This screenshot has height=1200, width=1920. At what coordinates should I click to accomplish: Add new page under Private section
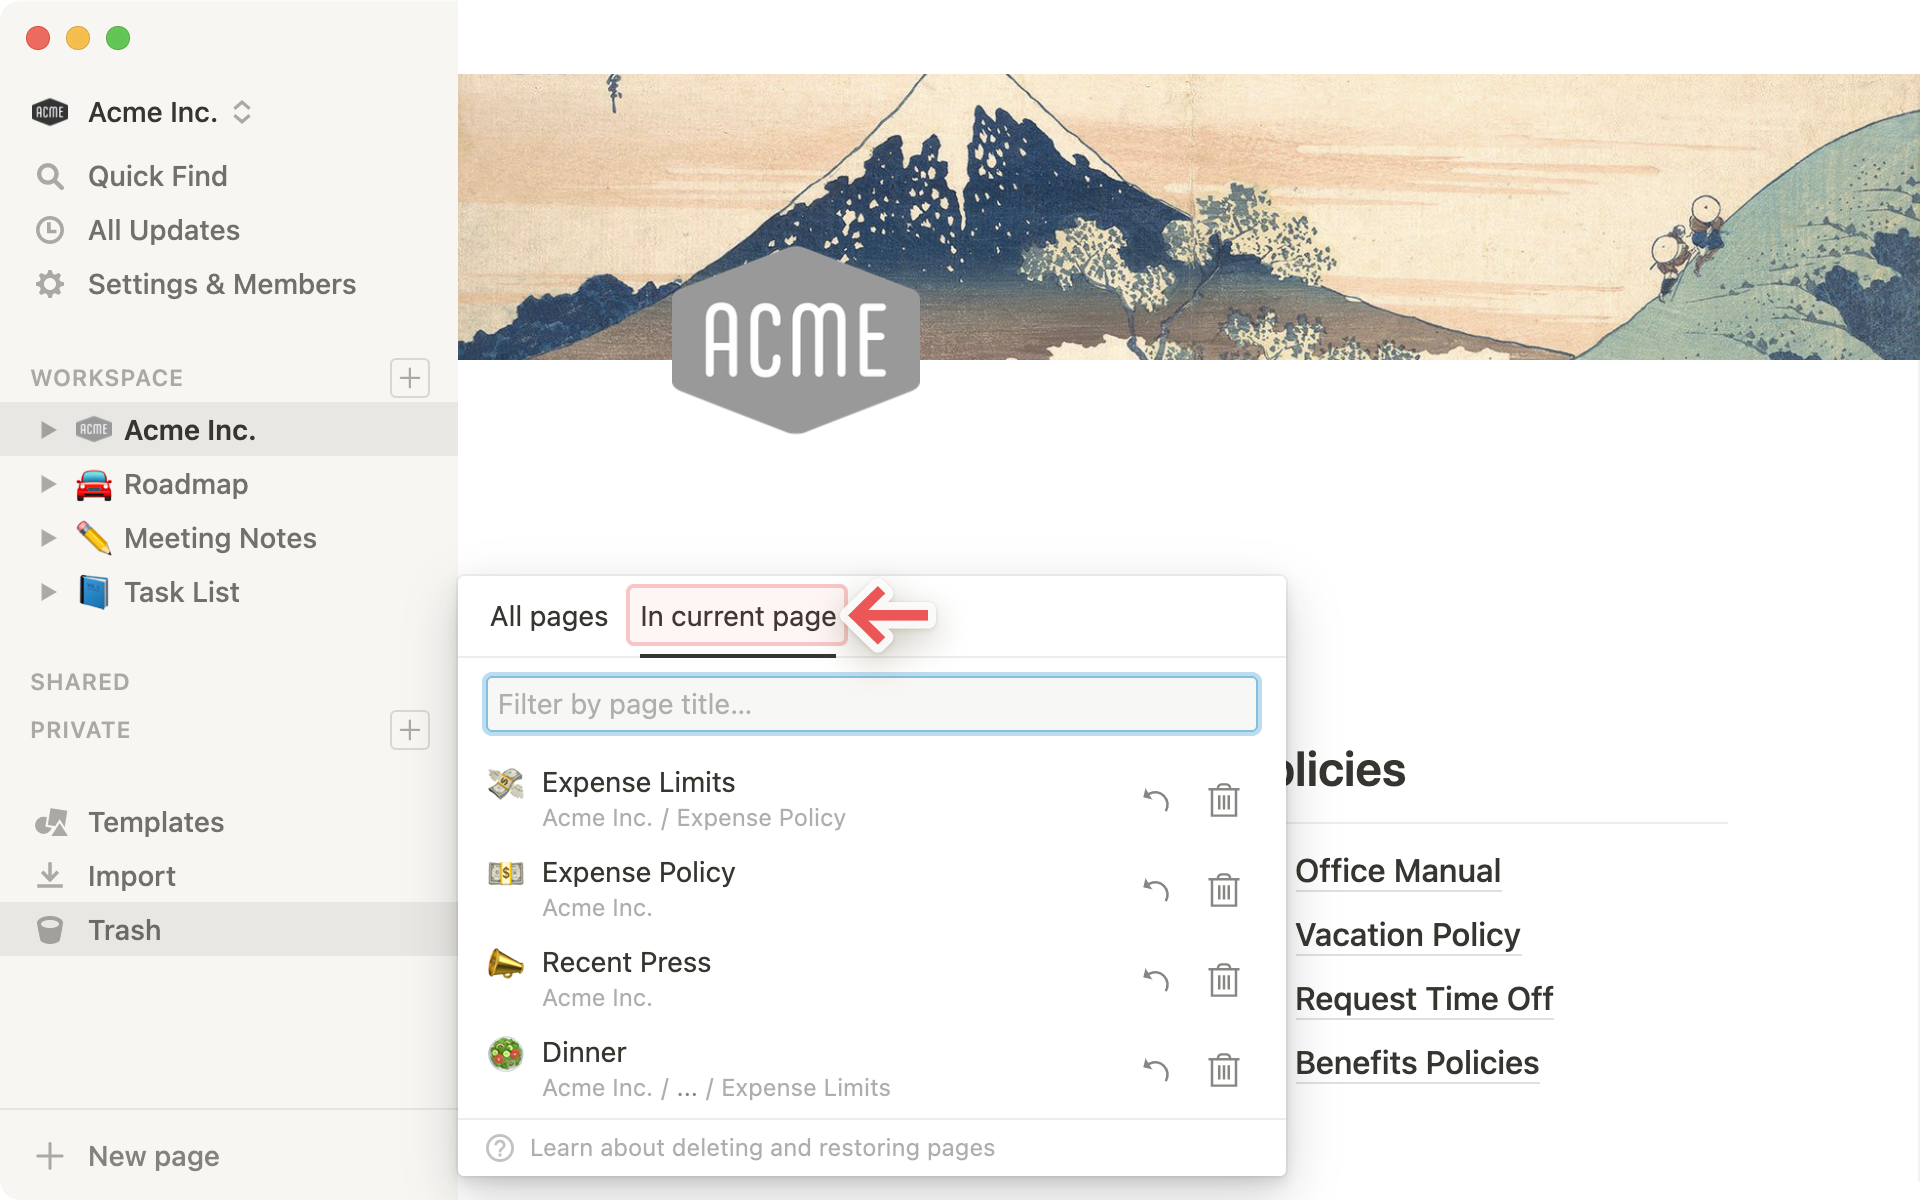(x=411, y=729)
